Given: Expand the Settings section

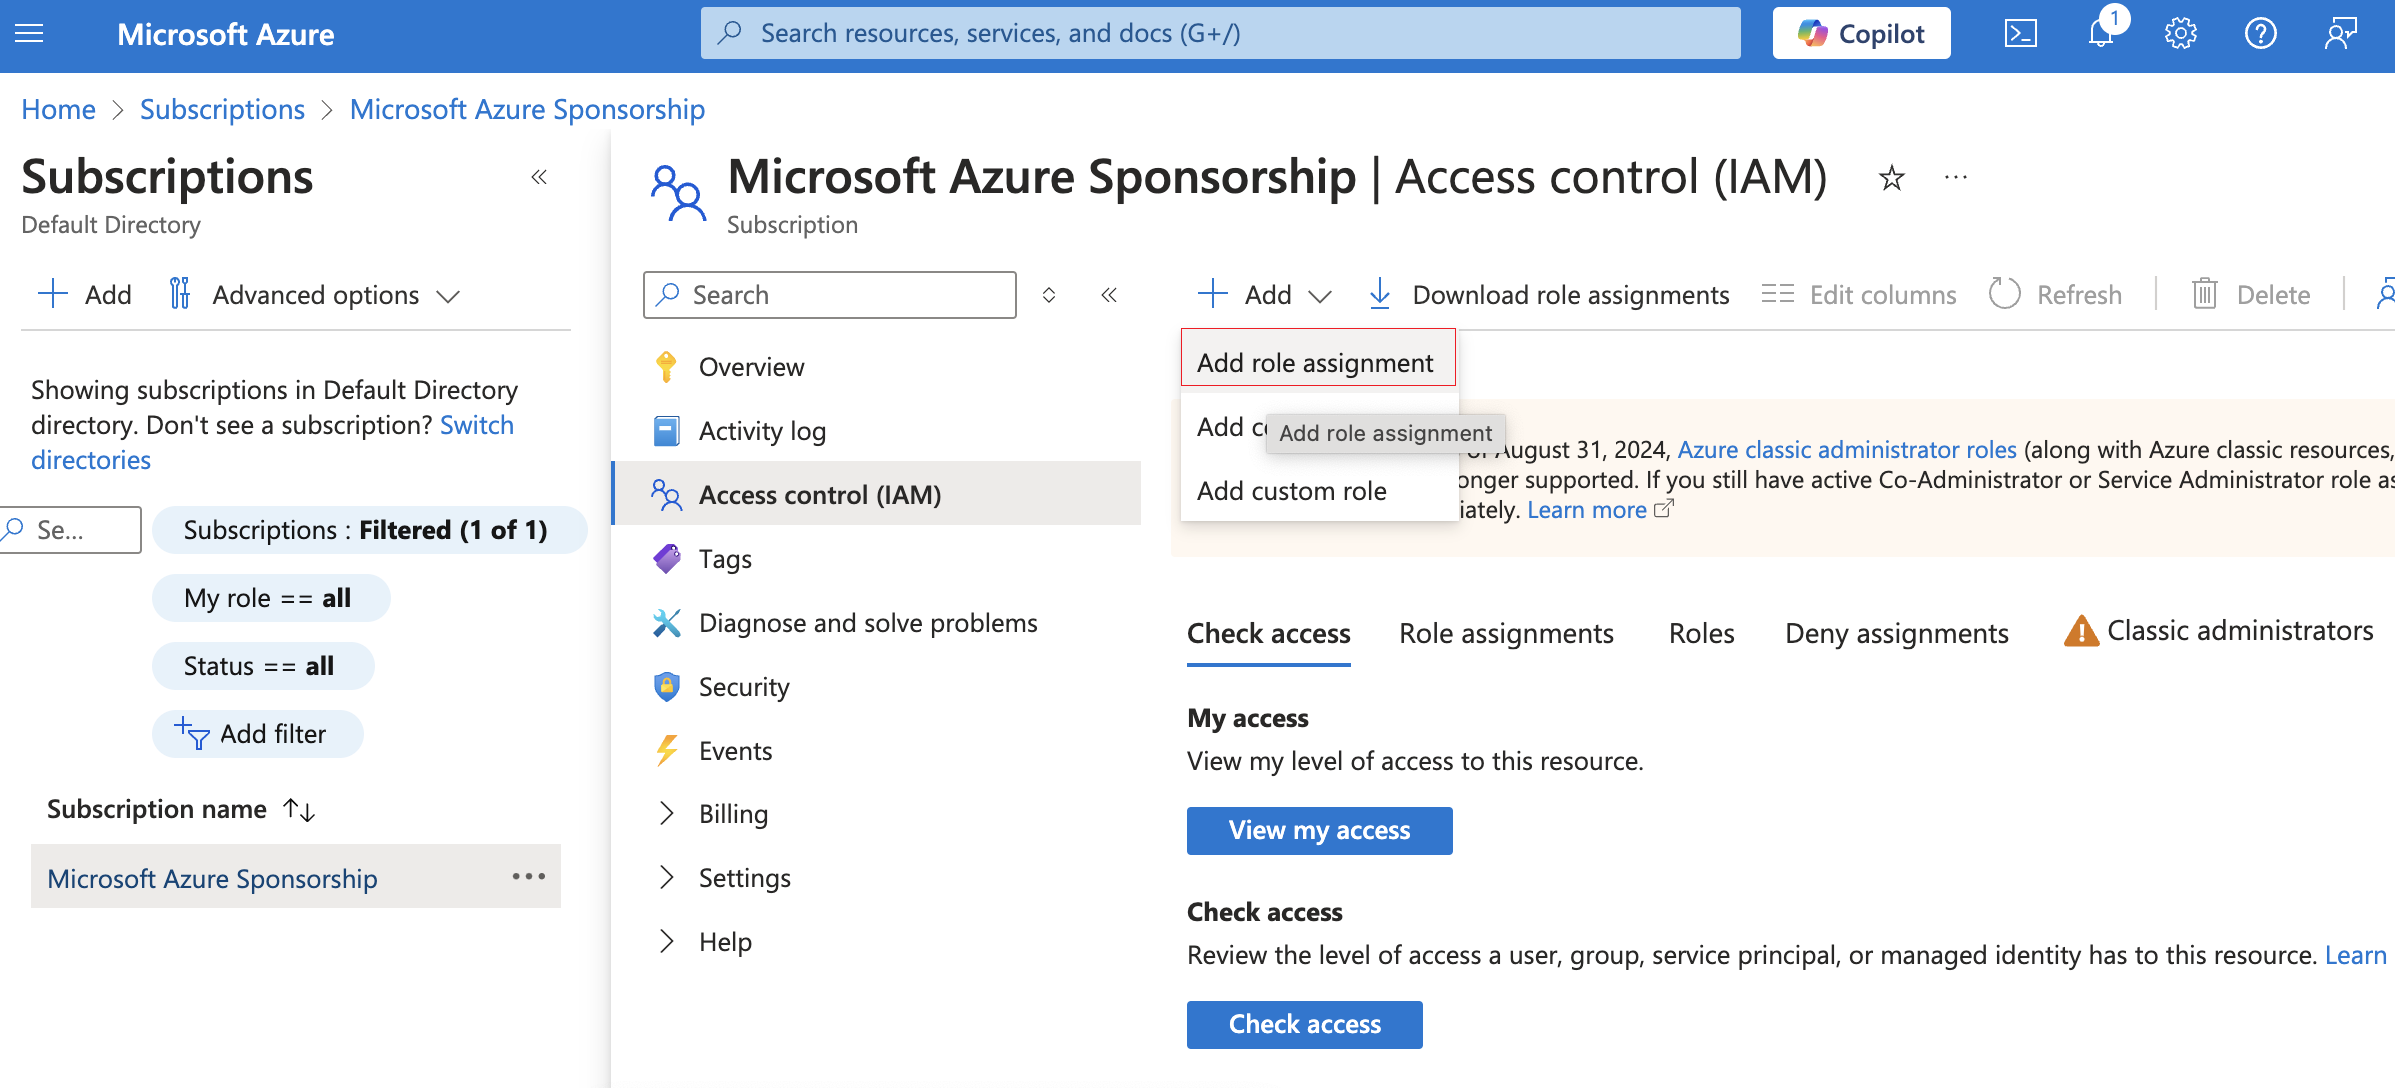Looking at the screenshot, I should coord(666,878).
